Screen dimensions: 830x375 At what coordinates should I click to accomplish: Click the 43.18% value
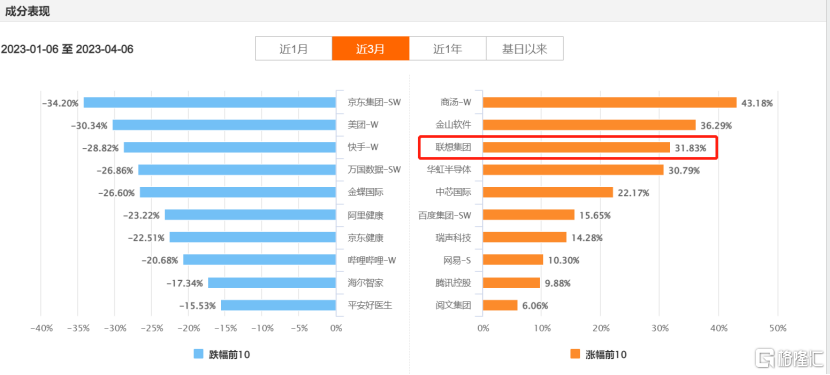tap(757, 103)
